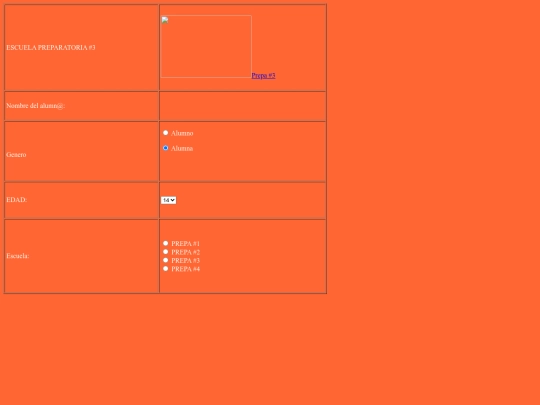Image resolution: width=540 pixels, height=405 pixels.
Task: Click the ESCUELA PREPARATORIA #3 heading text
Action: (51, 48)
